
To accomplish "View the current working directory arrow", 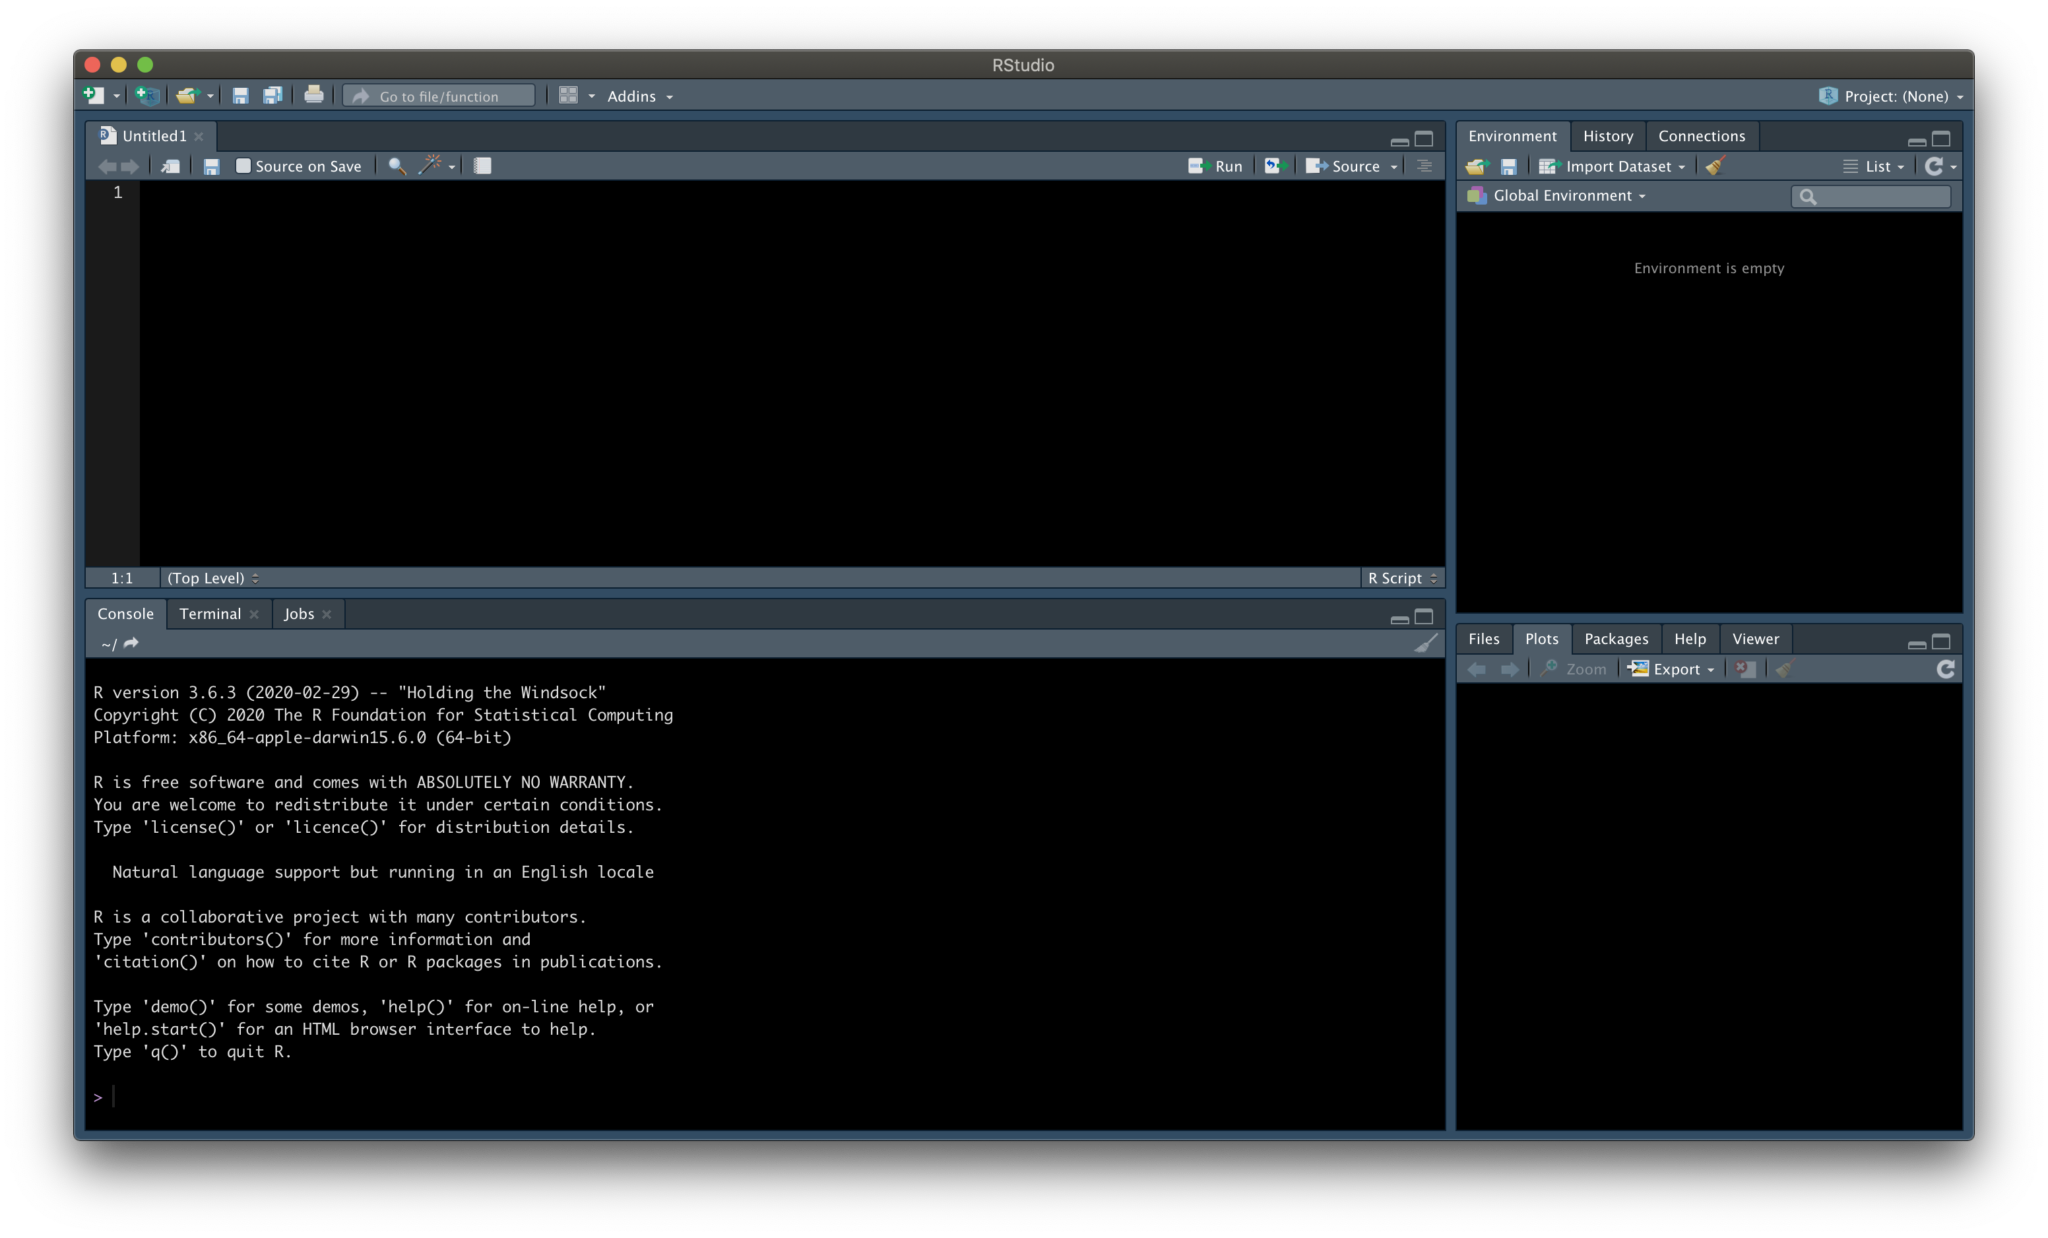I will tap(131, 643).
